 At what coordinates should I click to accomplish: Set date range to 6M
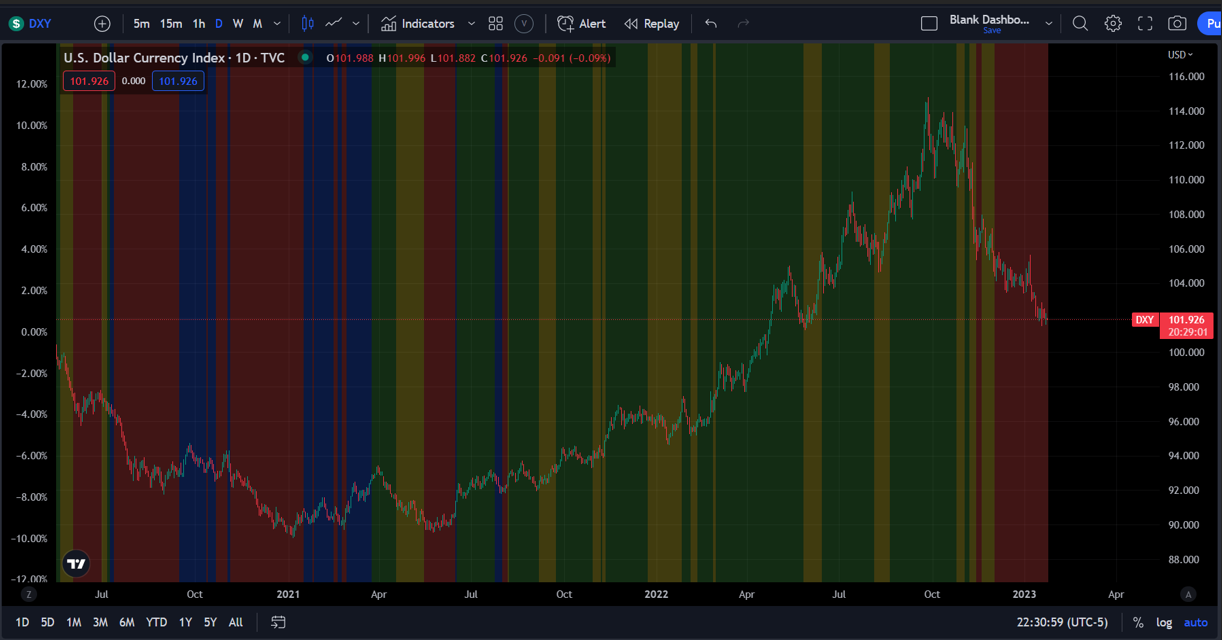(x=127, y=622)
